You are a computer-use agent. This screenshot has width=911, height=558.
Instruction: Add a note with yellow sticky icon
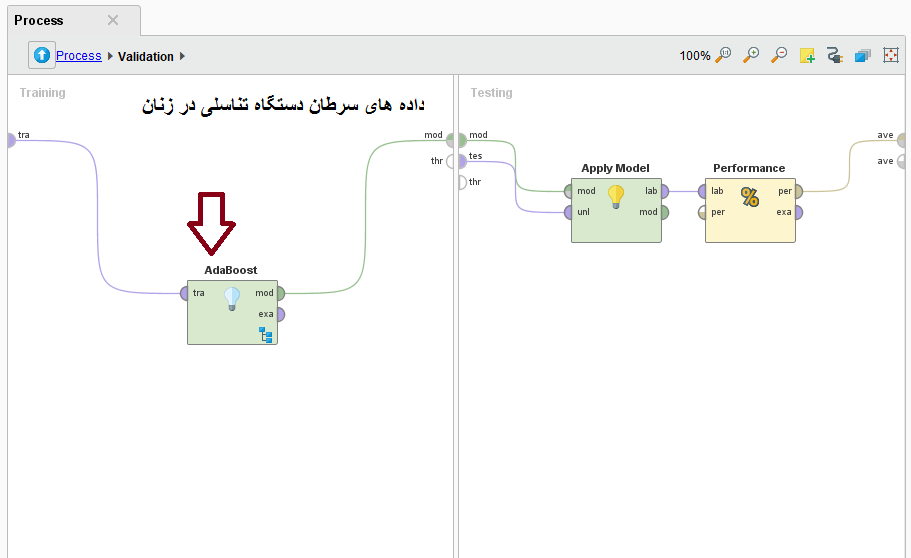click(x=807, y=56)
